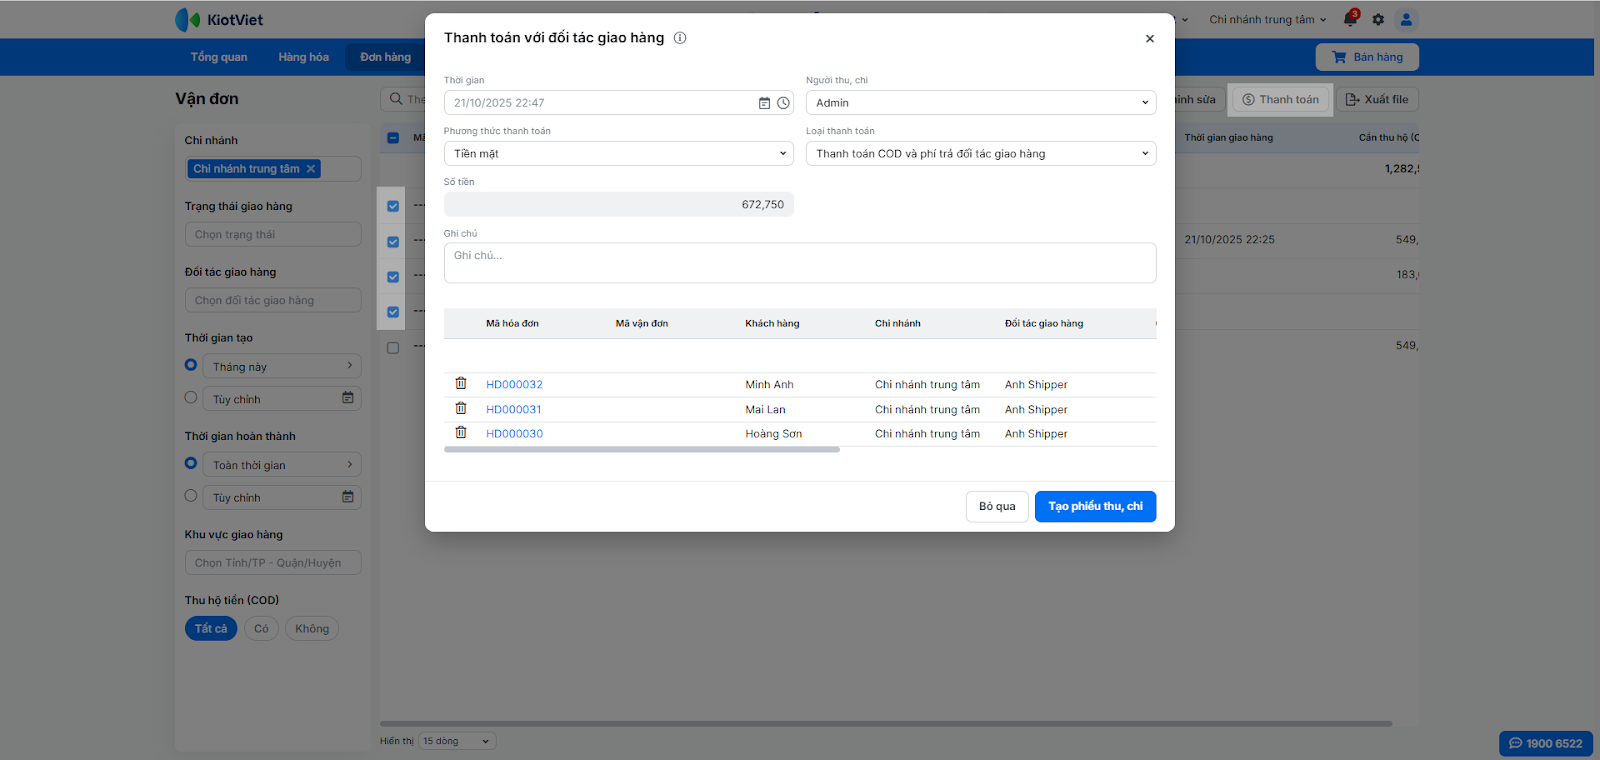This screenshot has width=1600, height=760.
Task: Open invoice link HD000032
Action: (514, 385)
